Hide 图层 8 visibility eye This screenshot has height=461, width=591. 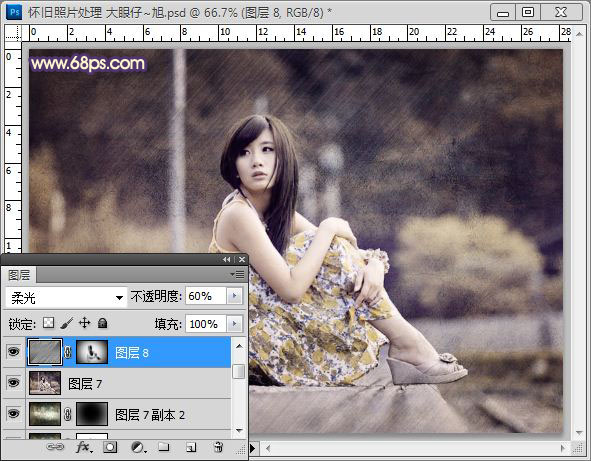pos(13,352)
